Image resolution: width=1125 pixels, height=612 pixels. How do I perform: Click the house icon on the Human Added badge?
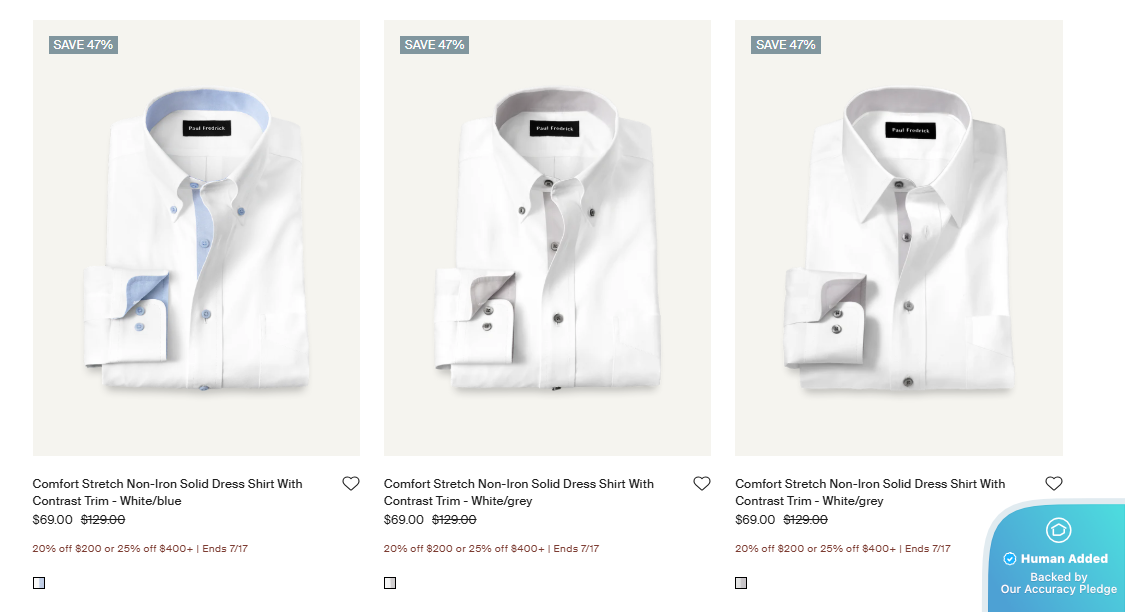tap(1059, 532)
